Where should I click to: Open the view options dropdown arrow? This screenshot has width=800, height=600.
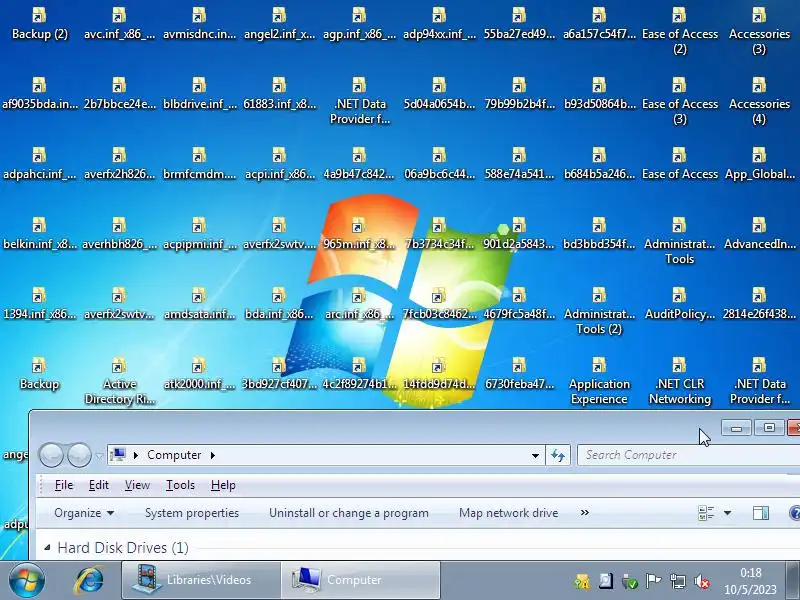tap(728, 513)
